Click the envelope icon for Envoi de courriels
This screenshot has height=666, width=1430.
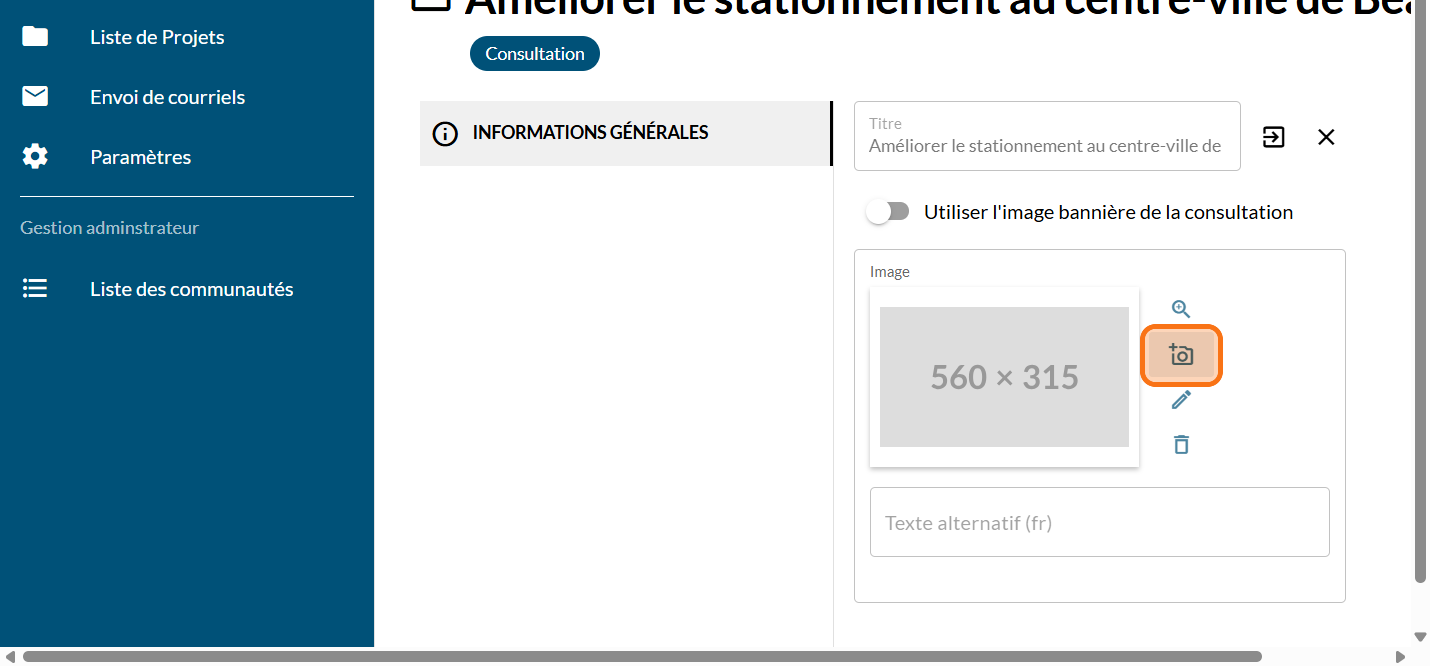[35, 97]
